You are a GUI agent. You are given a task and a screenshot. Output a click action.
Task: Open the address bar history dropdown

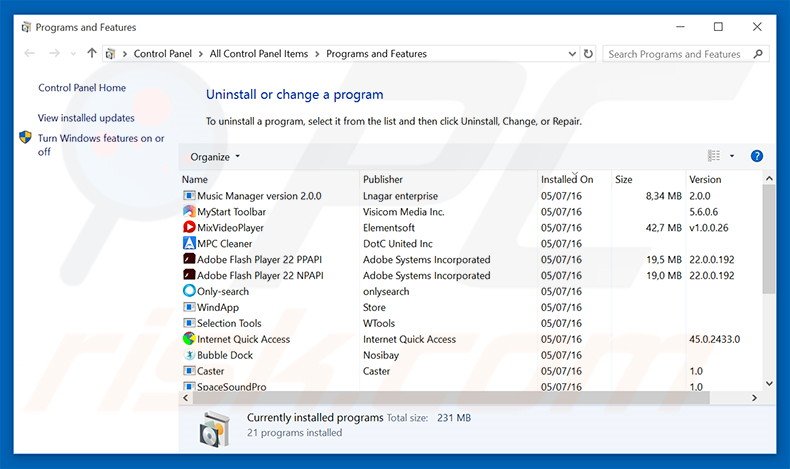coord(572,53)
